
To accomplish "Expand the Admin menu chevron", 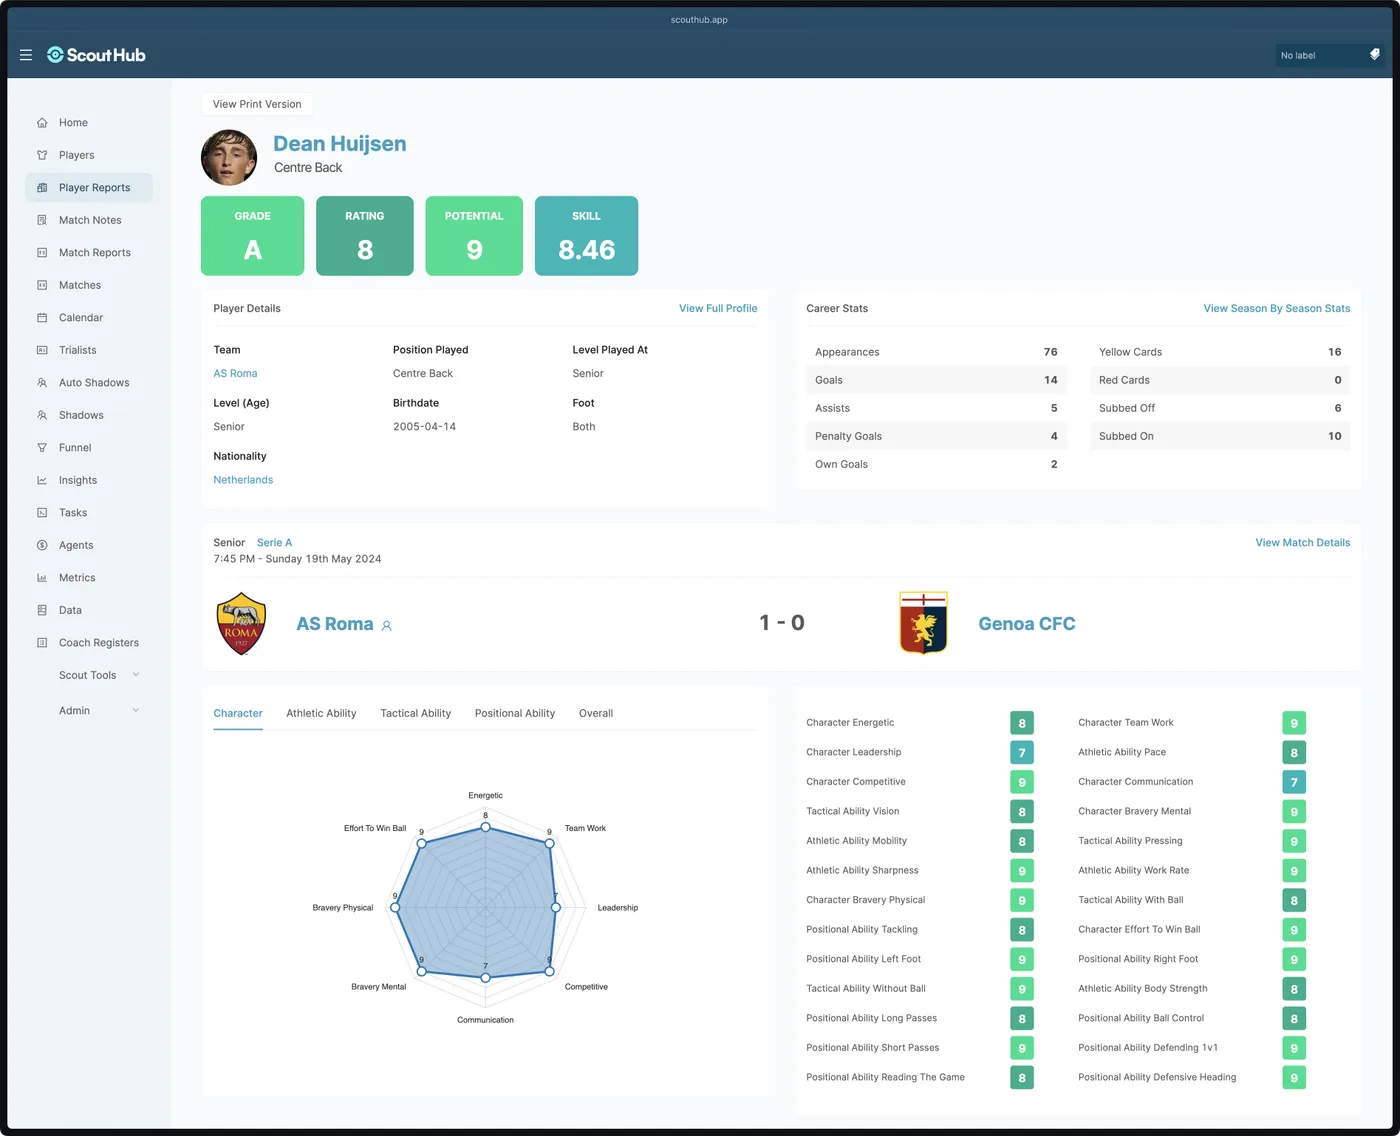I will tap(136, 710).
